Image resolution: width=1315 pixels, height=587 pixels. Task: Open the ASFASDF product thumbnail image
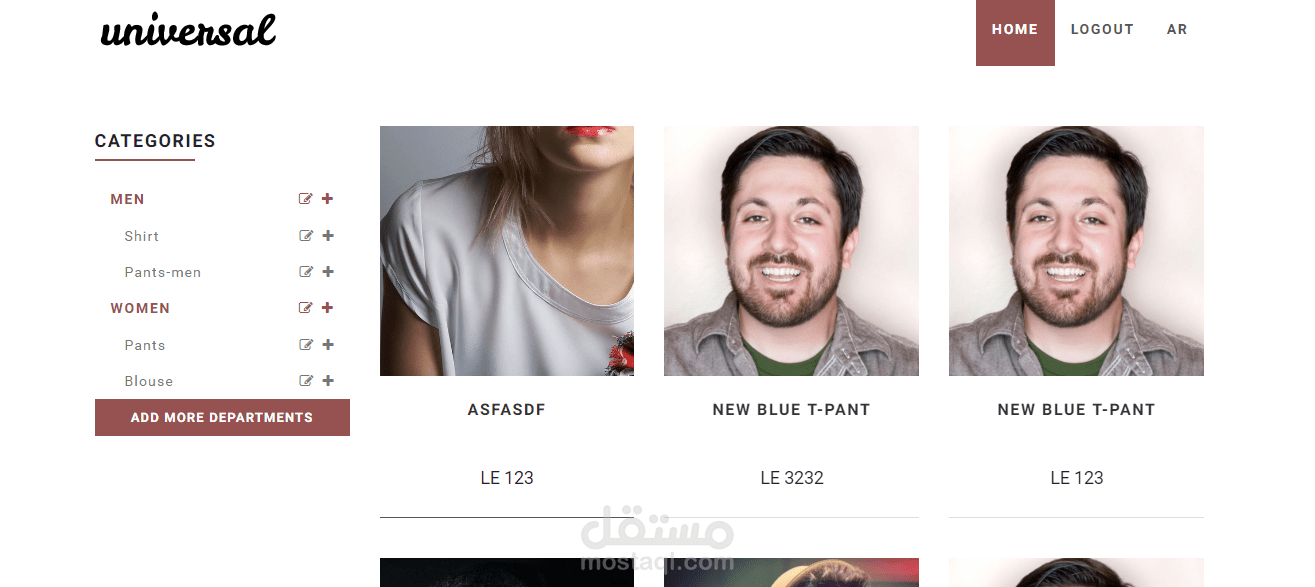tap(507, 251)
